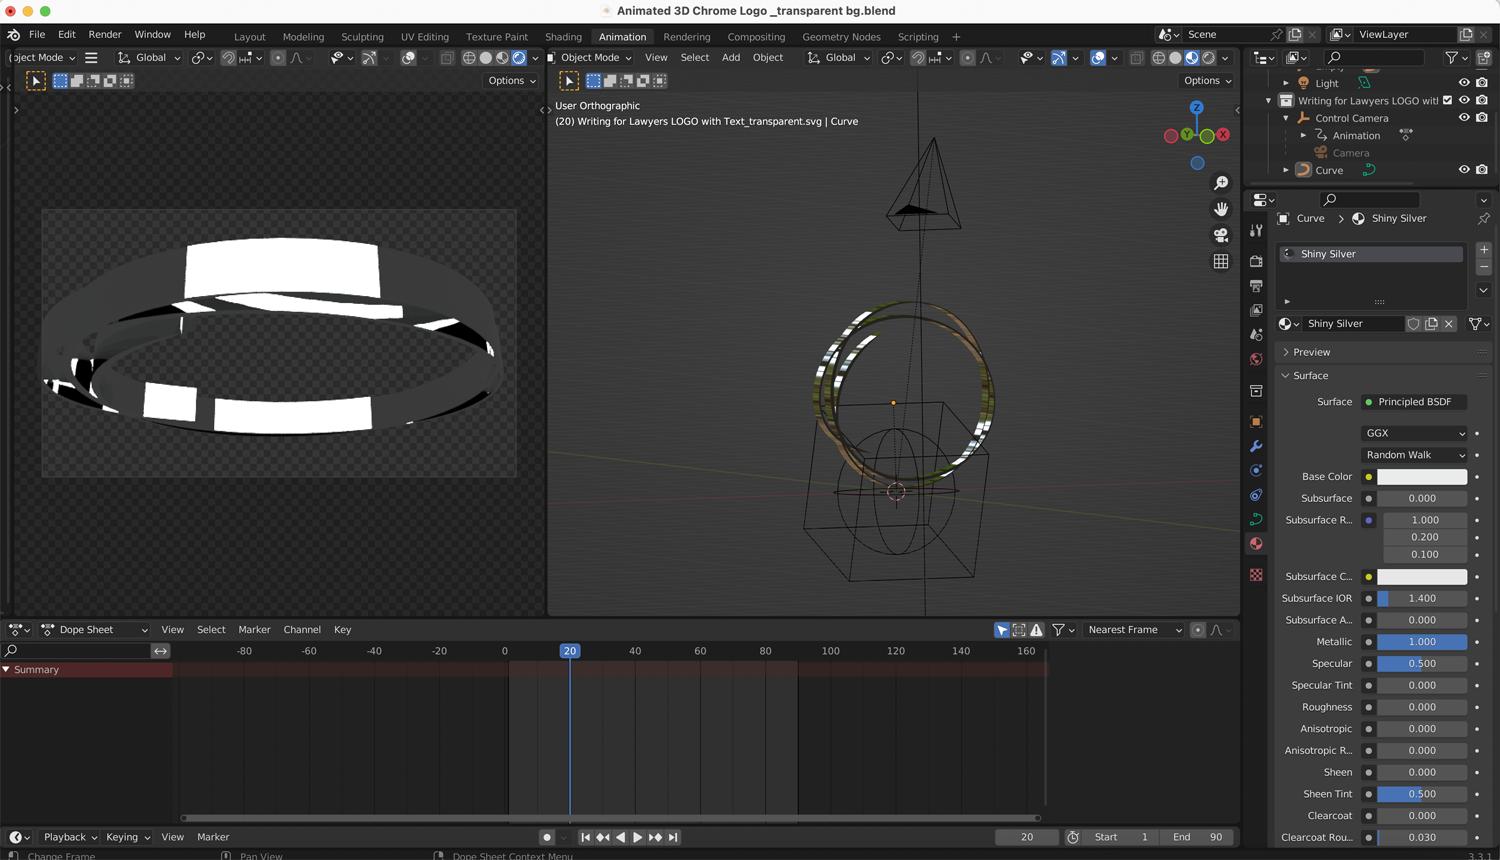
Task: Toggle viewport visibility eye for the Curve object
Action: 1464,169
